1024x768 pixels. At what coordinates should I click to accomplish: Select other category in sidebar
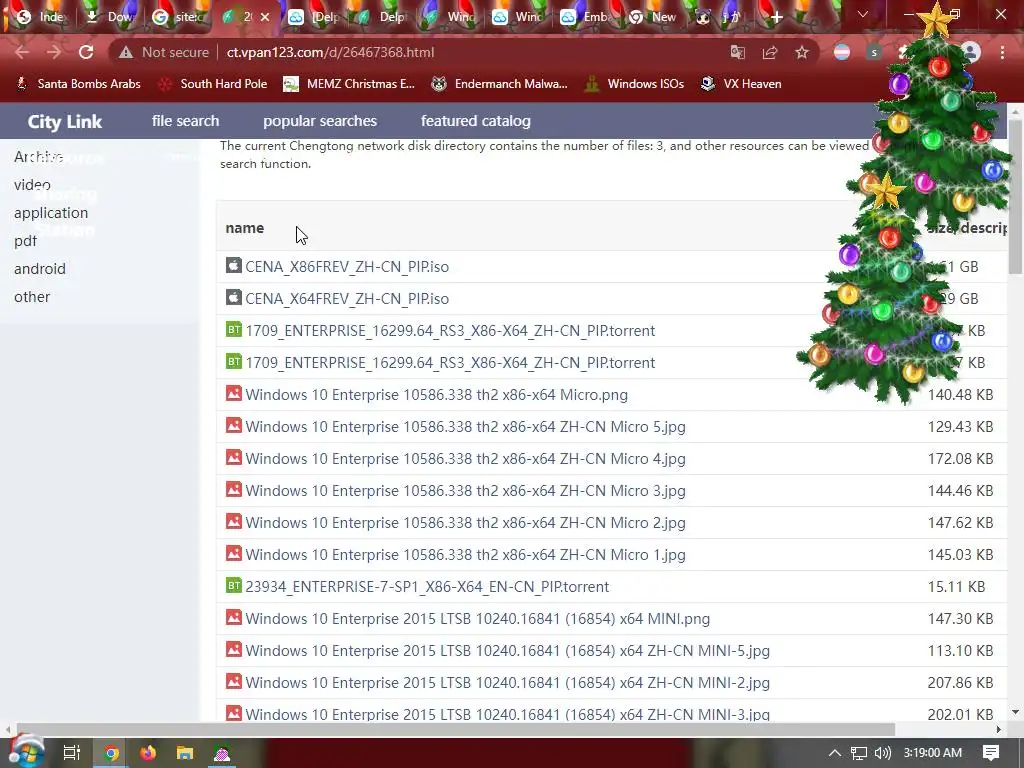tap(32, 296)
